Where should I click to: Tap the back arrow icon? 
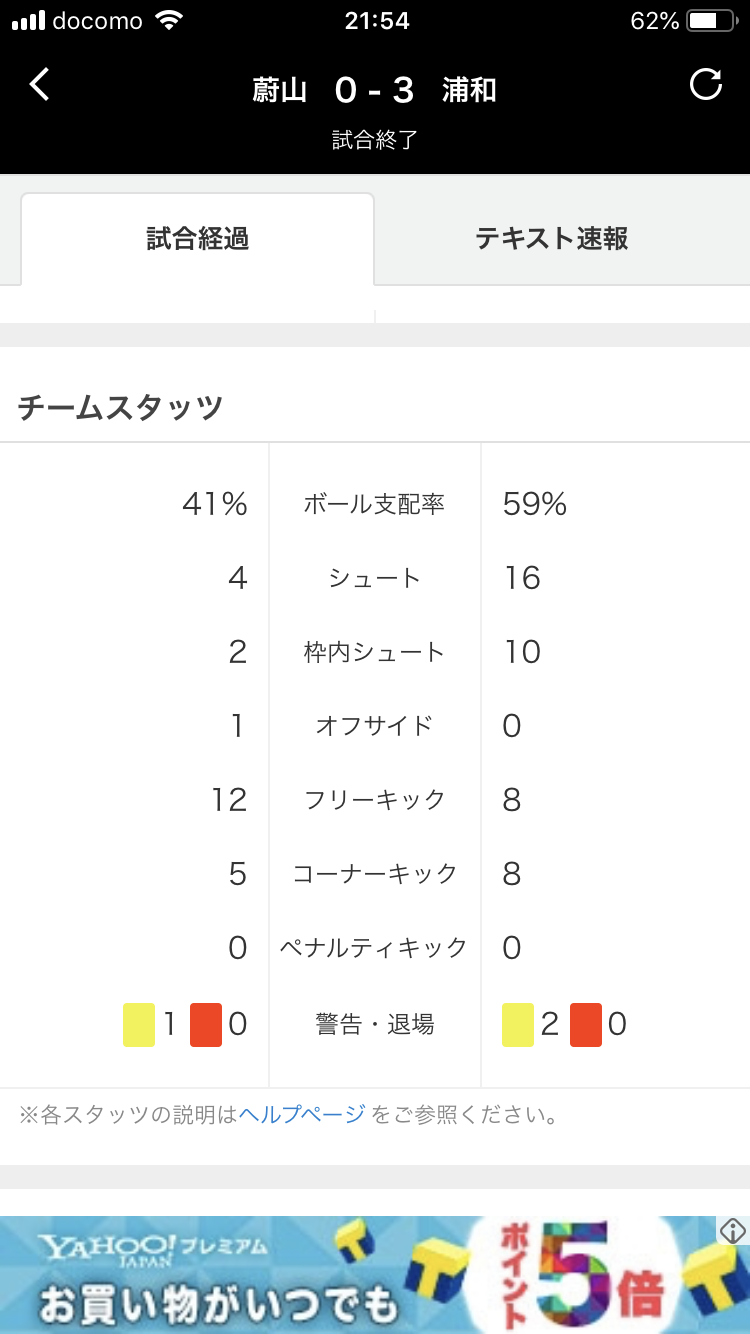coord(39,86)
